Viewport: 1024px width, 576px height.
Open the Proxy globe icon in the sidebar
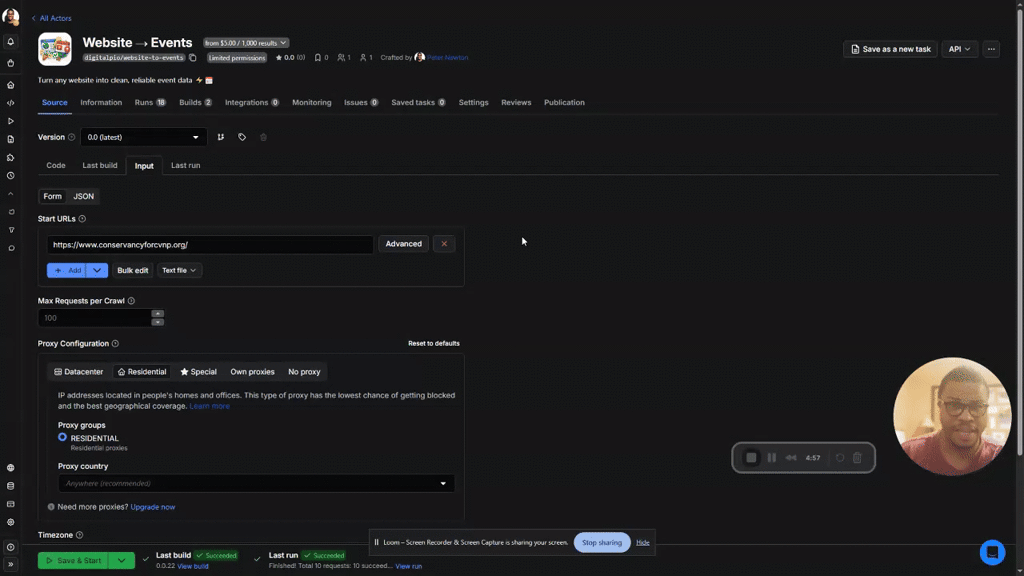coord(10,468)
